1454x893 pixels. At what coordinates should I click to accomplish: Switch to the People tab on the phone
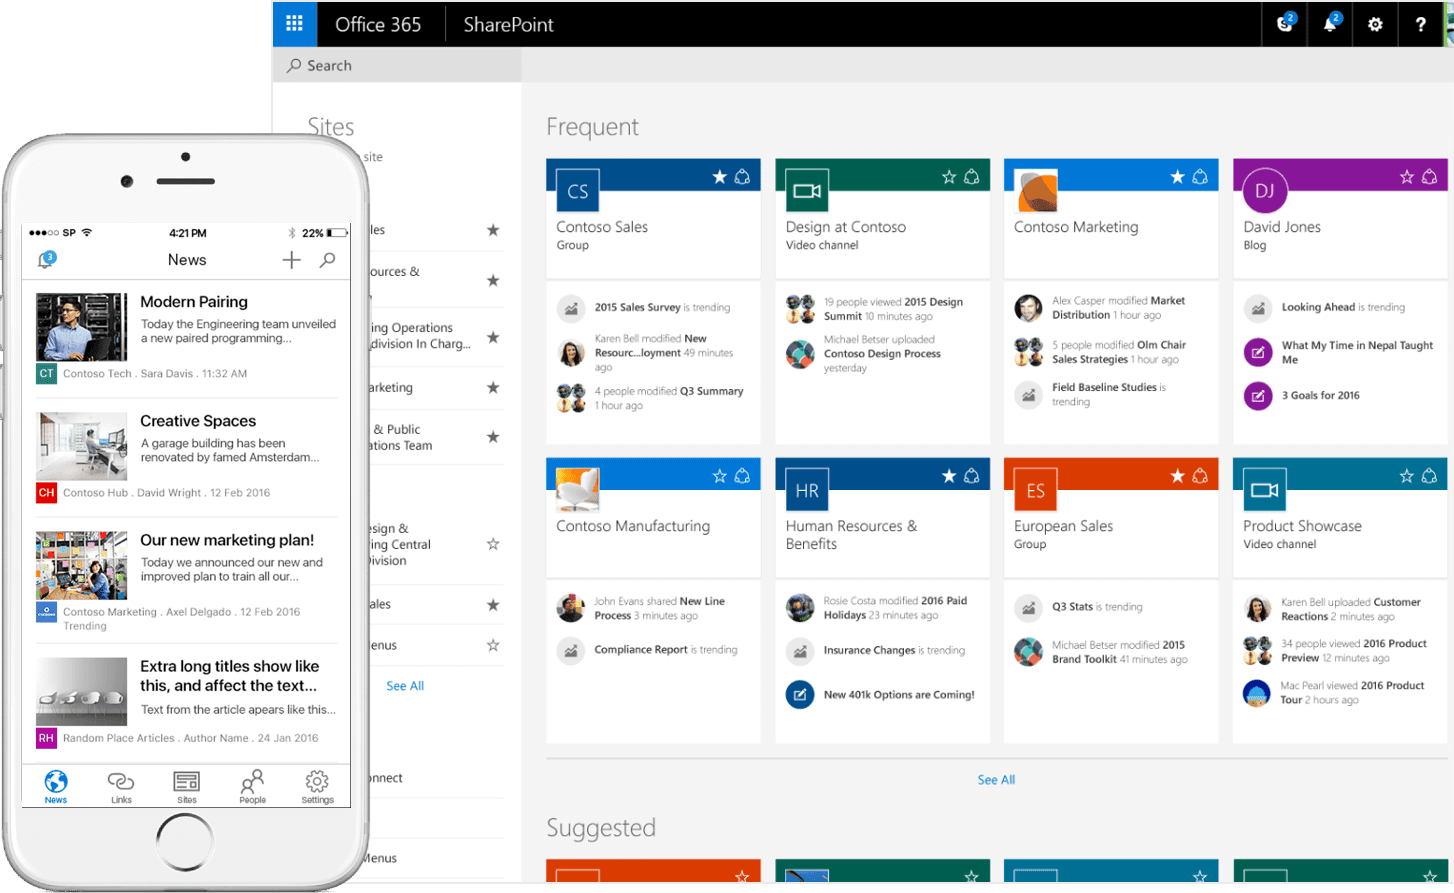[x=253, y=787]
